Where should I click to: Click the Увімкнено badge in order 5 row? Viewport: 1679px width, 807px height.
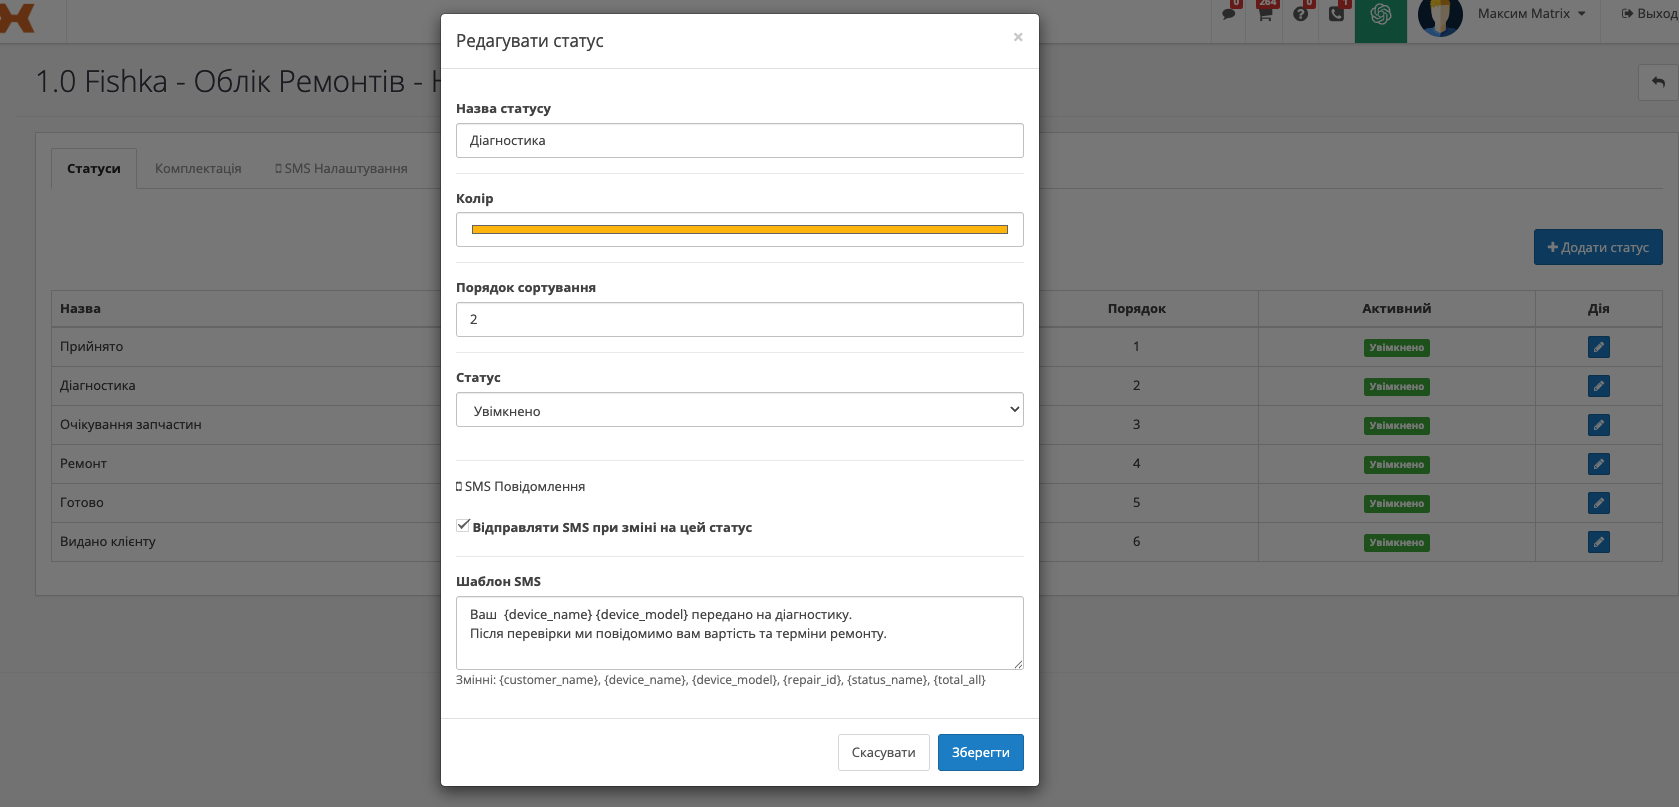pyautogui.click(x=1397, y=504)
